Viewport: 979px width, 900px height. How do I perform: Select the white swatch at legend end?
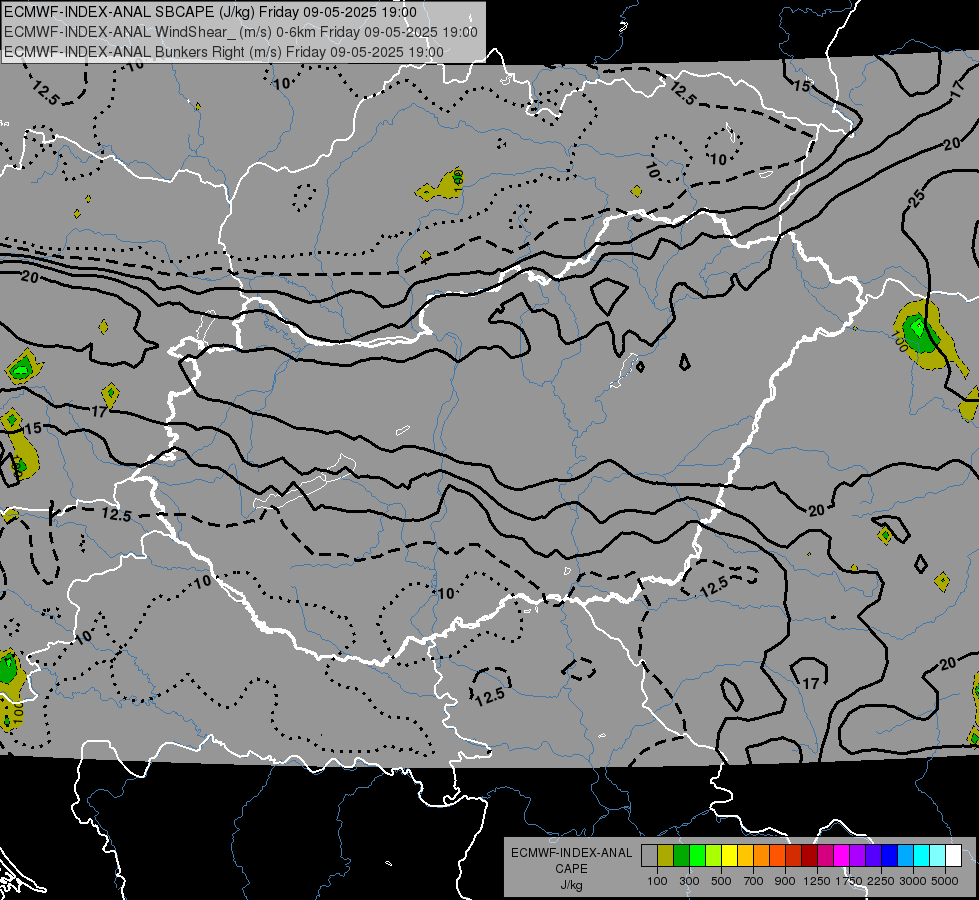click(x=955, y=855)
